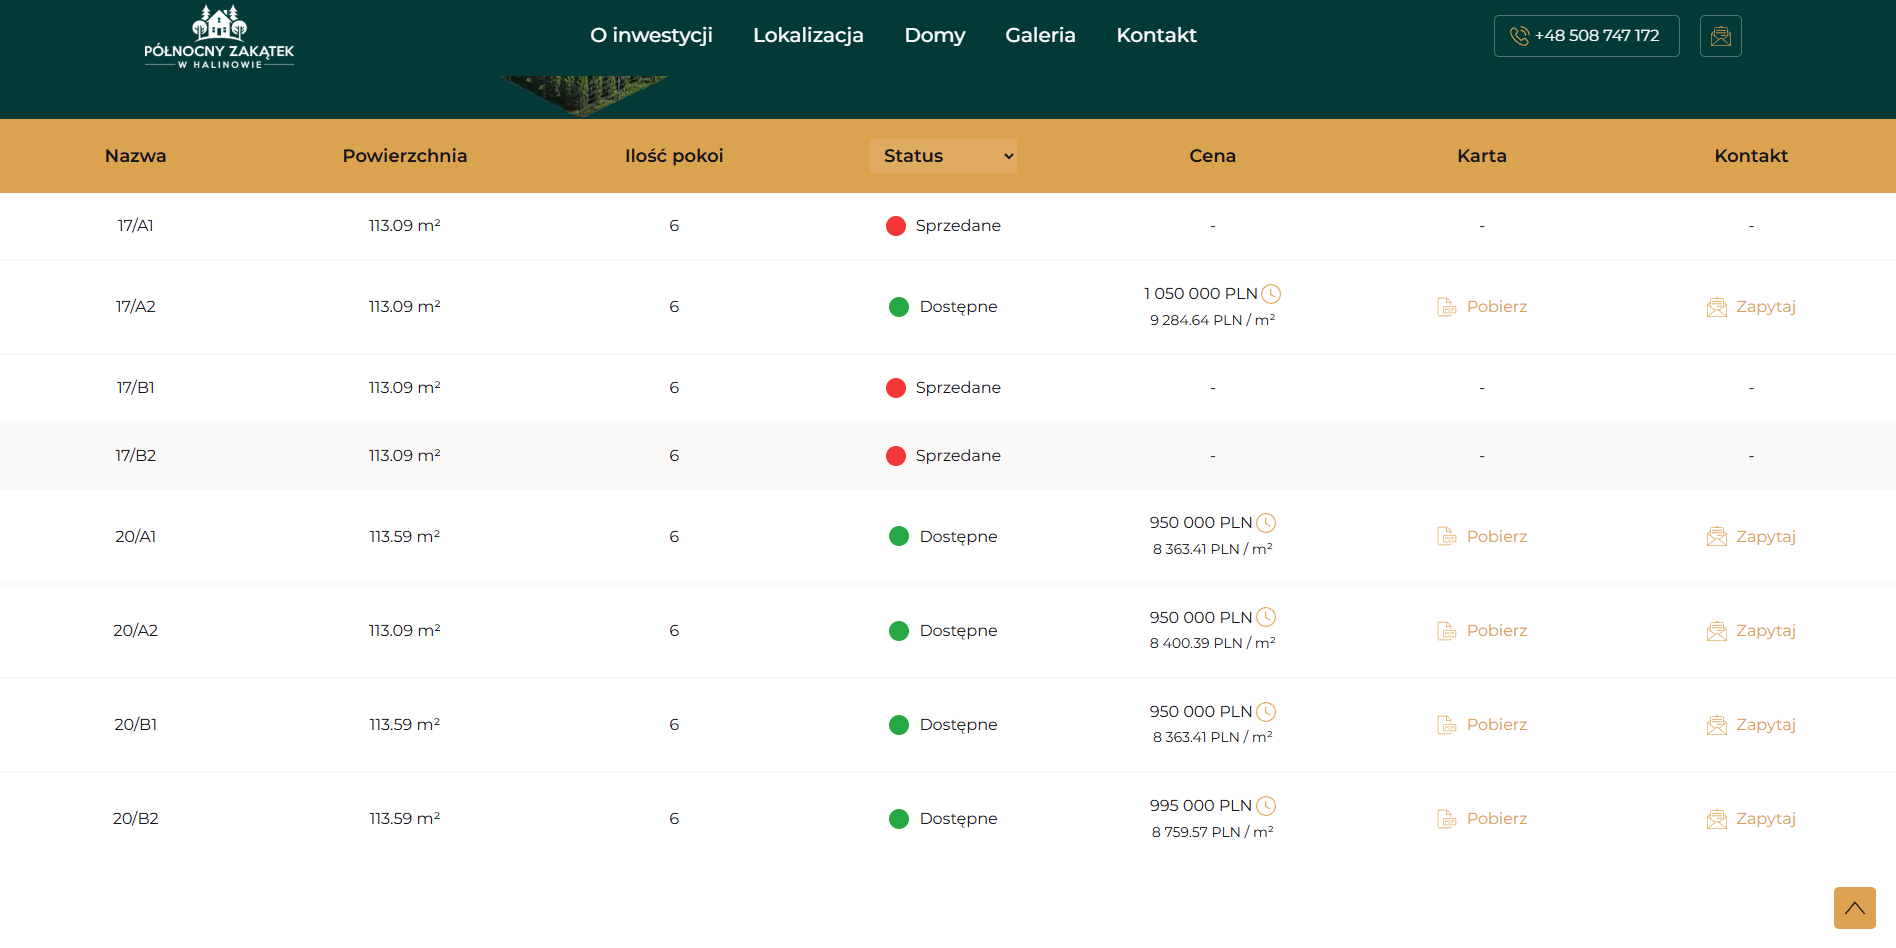The image size is (1896, 948).
Task: Call the +48 508 747 172 phone button
Action: tap(1586, 36)
